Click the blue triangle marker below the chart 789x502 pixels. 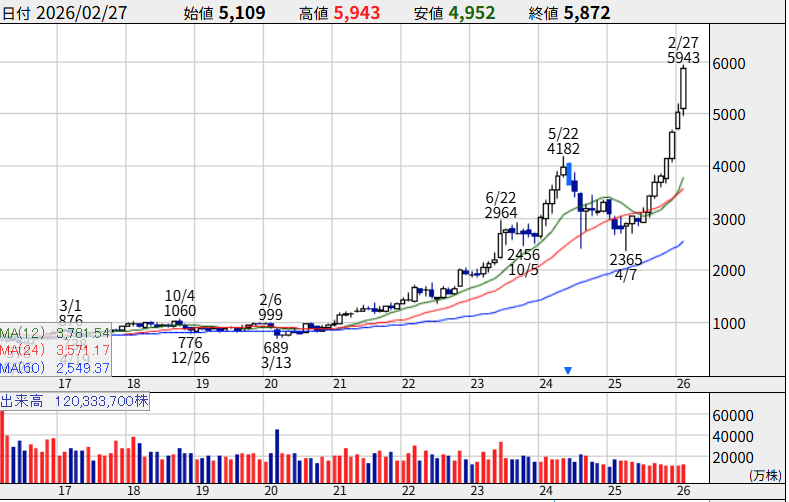(568, 370)
